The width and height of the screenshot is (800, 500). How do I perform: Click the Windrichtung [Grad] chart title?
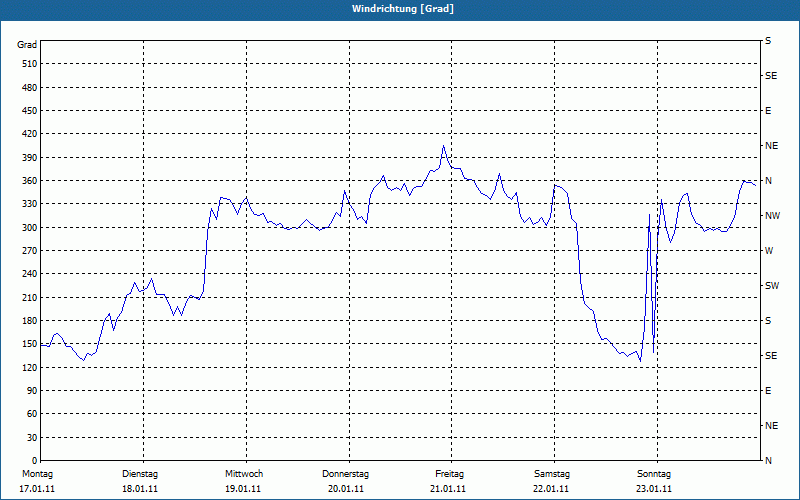(403, 9)
